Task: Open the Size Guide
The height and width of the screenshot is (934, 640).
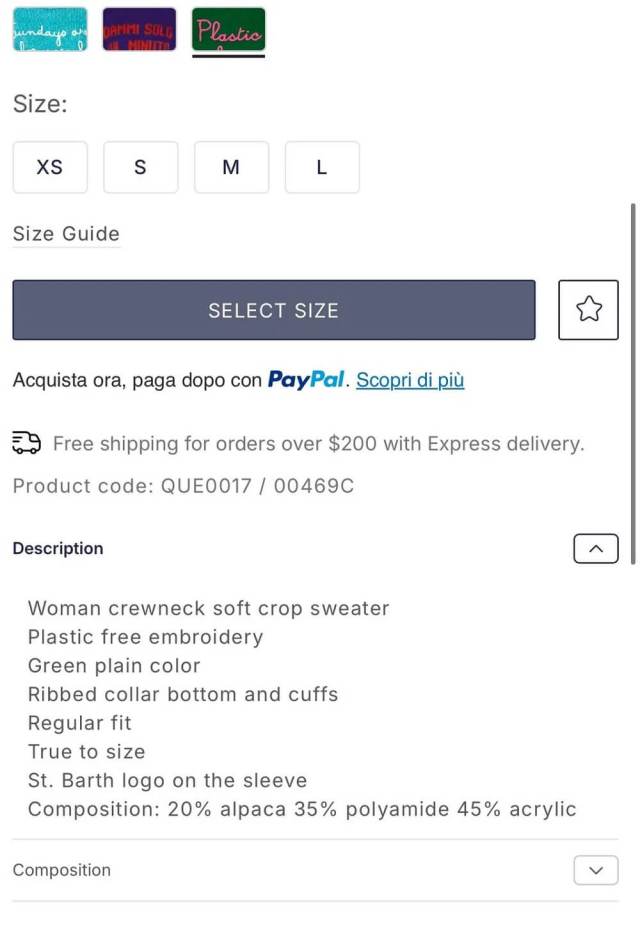Action: (65, 233)
